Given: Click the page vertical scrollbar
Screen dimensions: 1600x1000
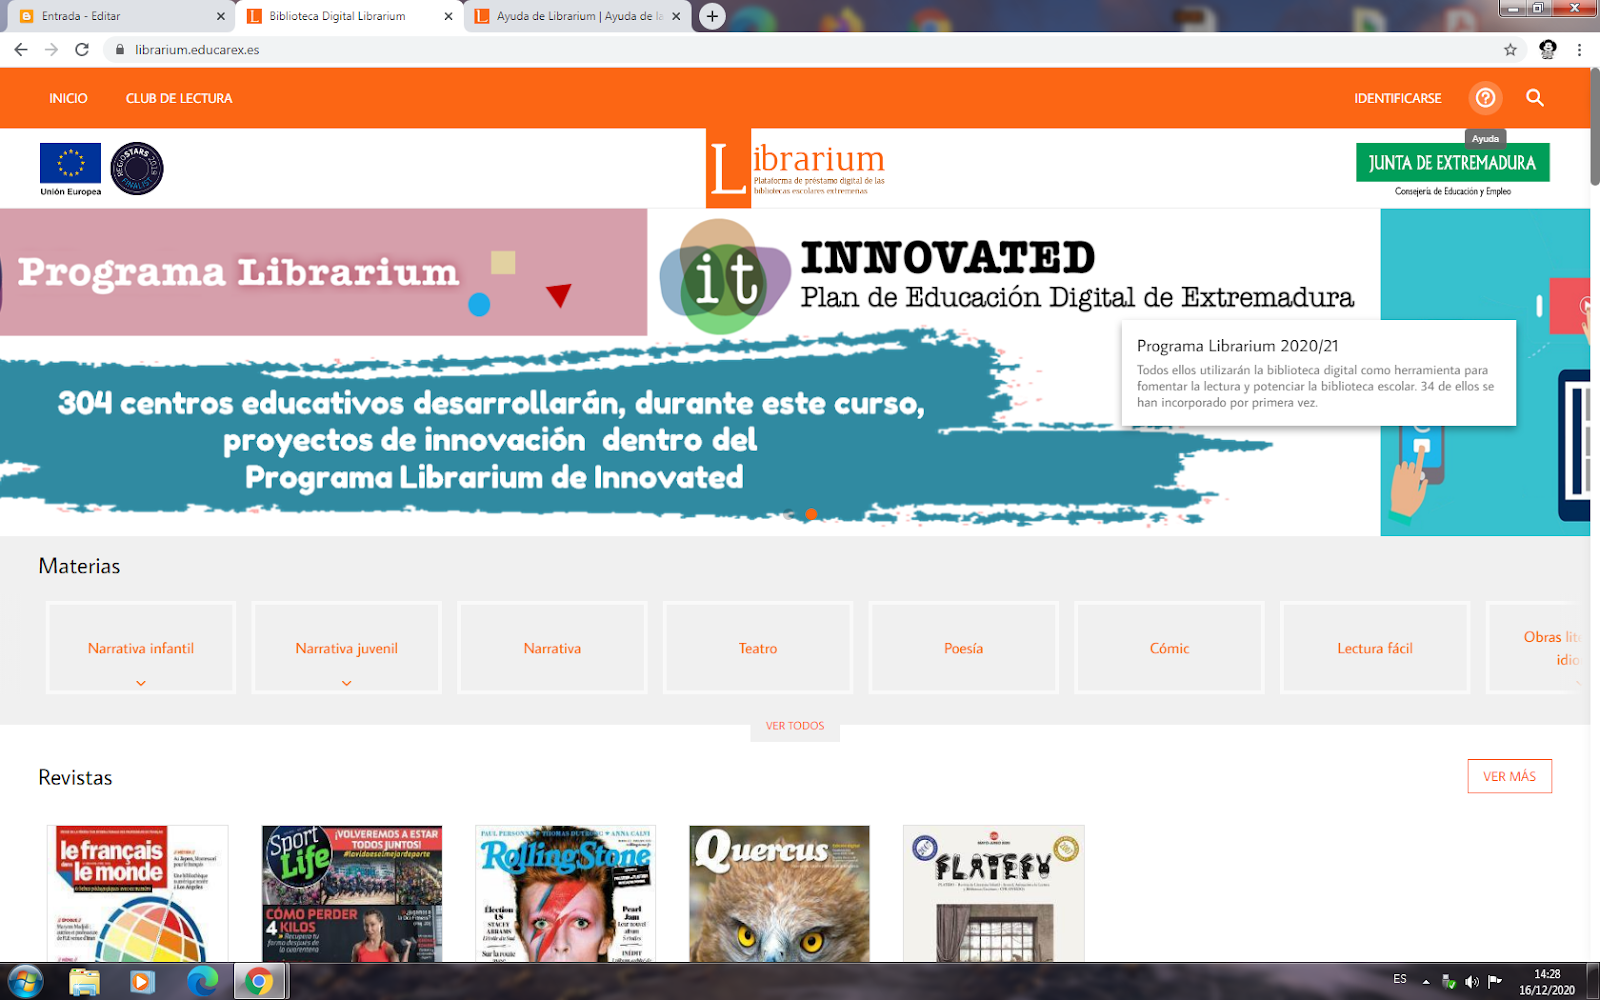Looking at the screenshot, I should (1595, 127).
